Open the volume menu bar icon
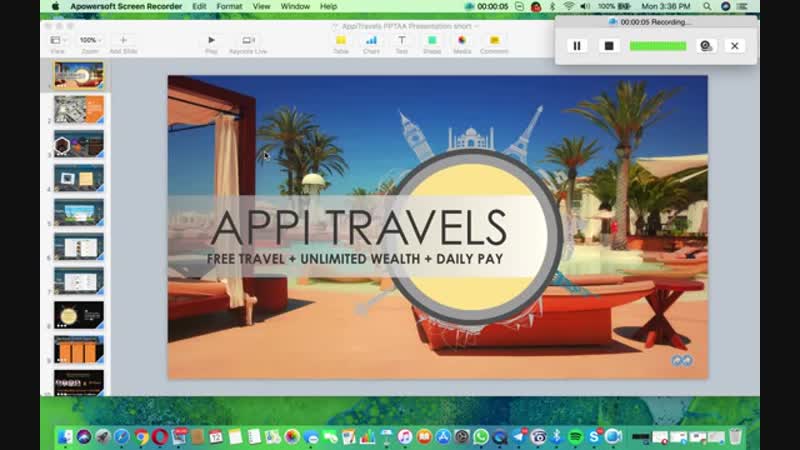The height and width of the screenshot is (450, 800). [x=585, y=7]
